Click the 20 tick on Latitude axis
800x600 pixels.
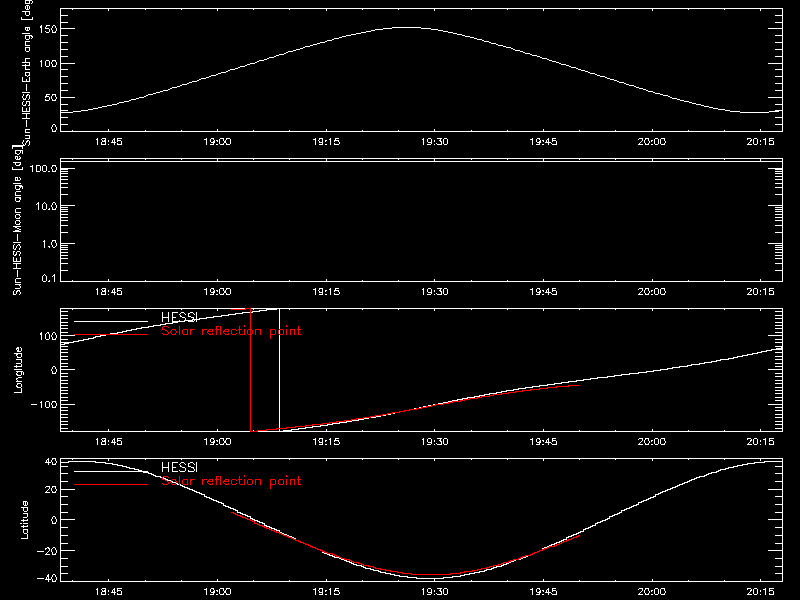click(51, 490)
